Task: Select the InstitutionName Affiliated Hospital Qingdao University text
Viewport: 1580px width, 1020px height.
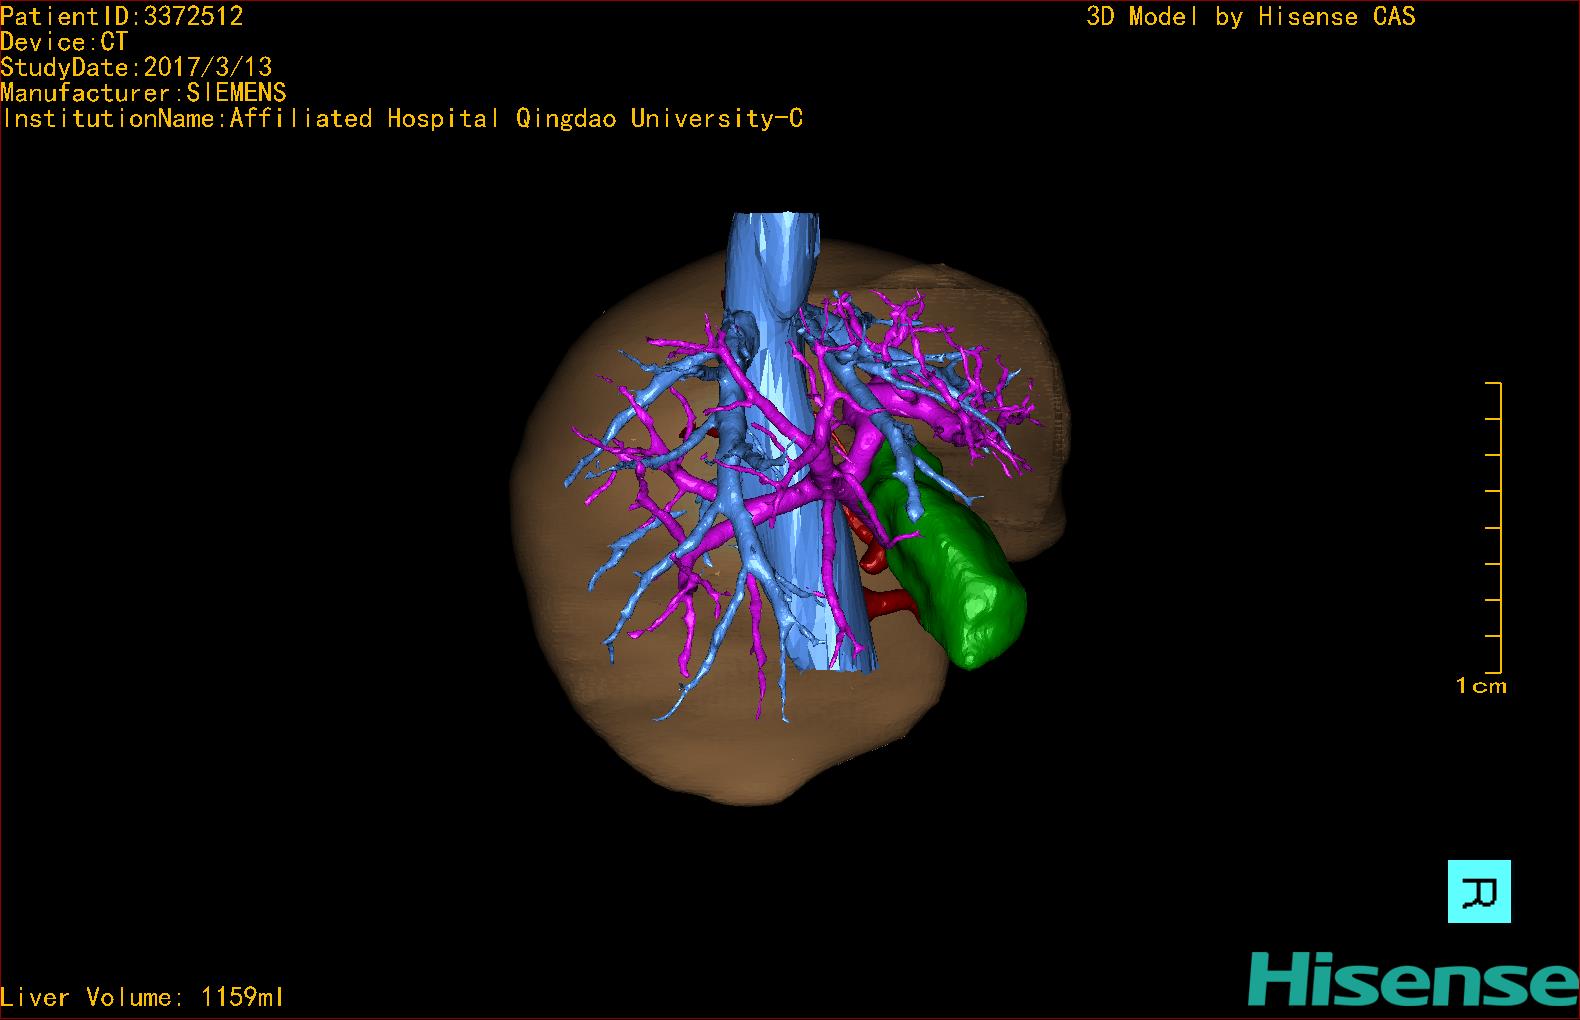Action: click(402, 119)
